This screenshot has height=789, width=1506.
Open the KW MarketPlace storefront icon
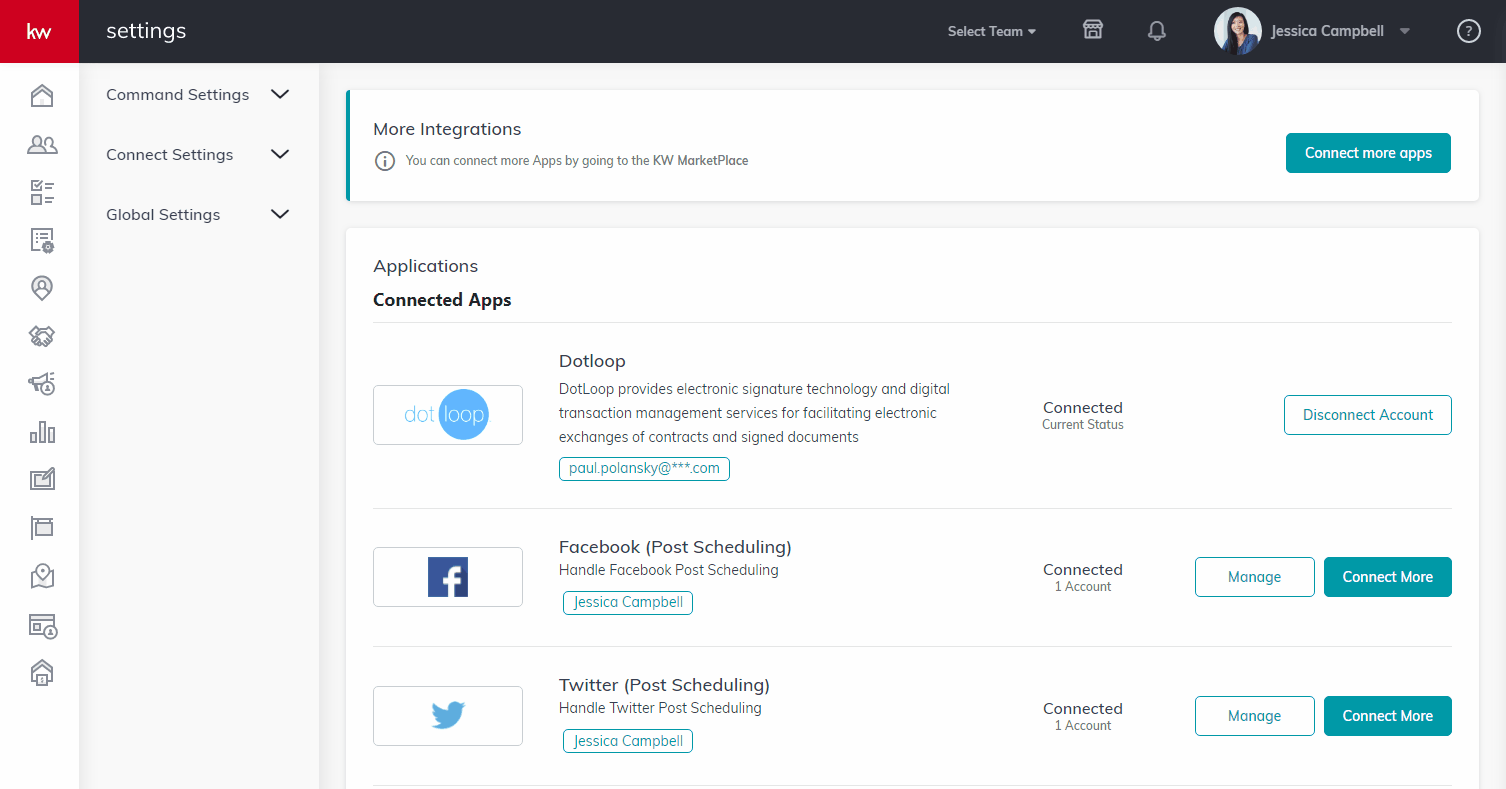pos(1092,30)
